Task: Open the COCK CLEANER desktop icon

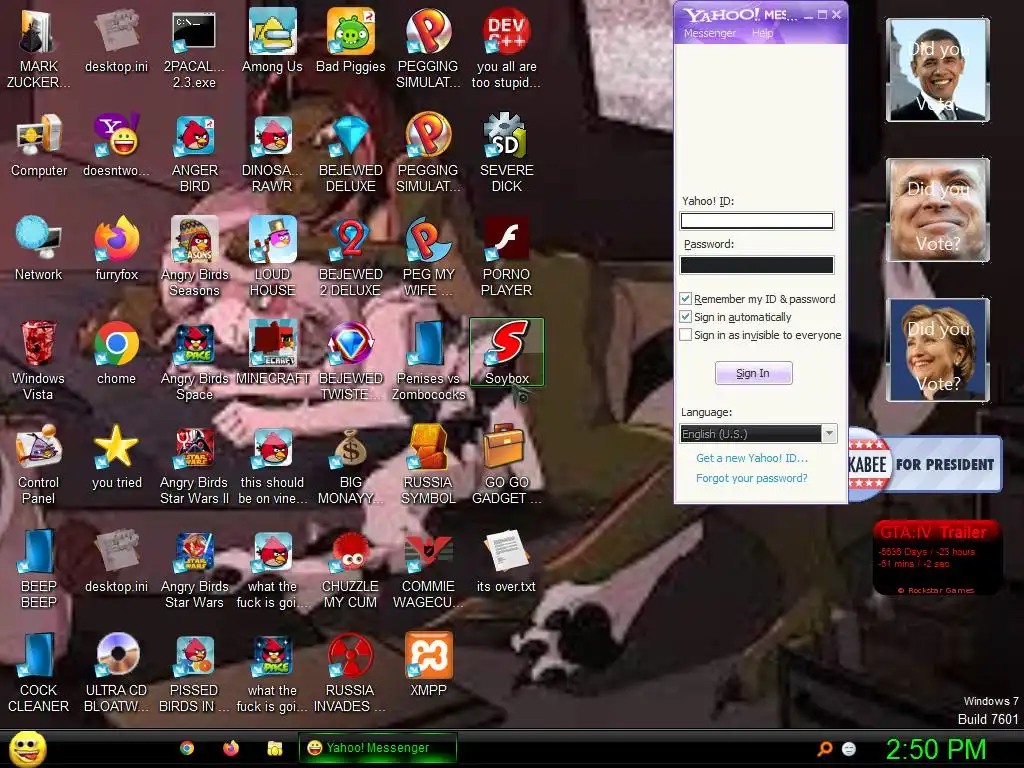Action: [39, 672]
